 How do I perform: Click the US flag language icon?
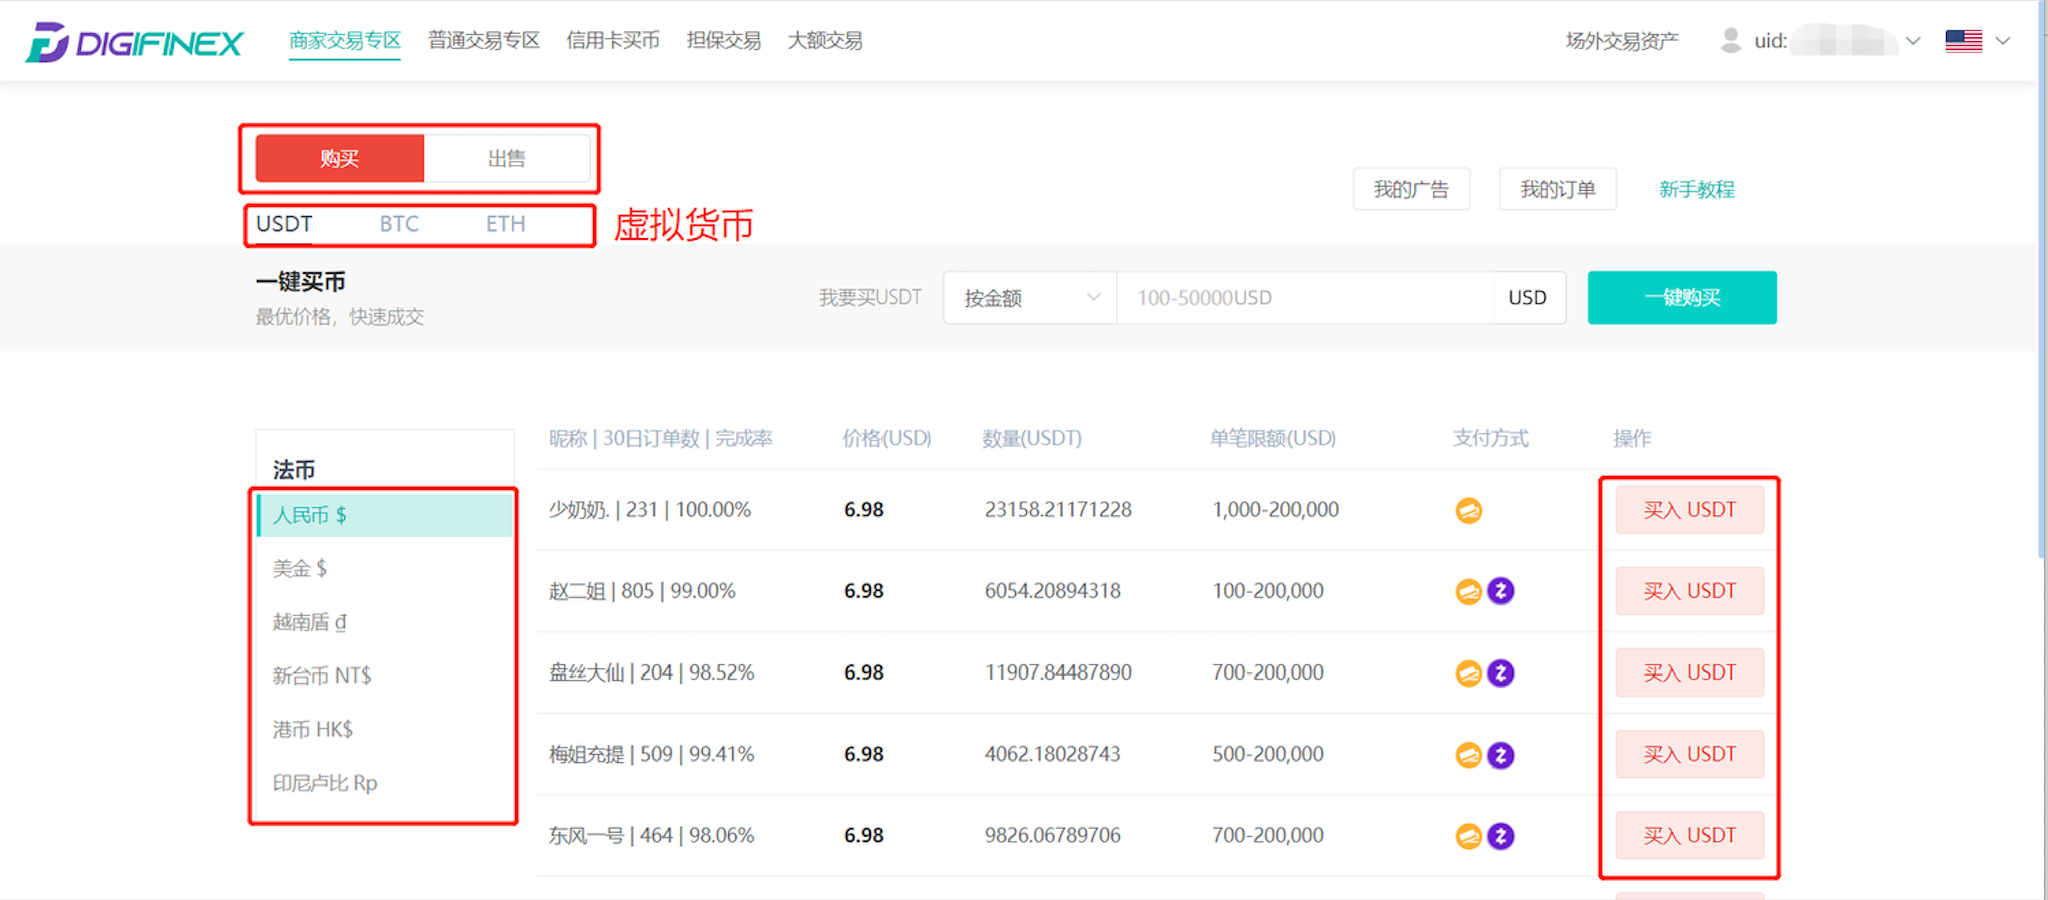coord(1963,41)
